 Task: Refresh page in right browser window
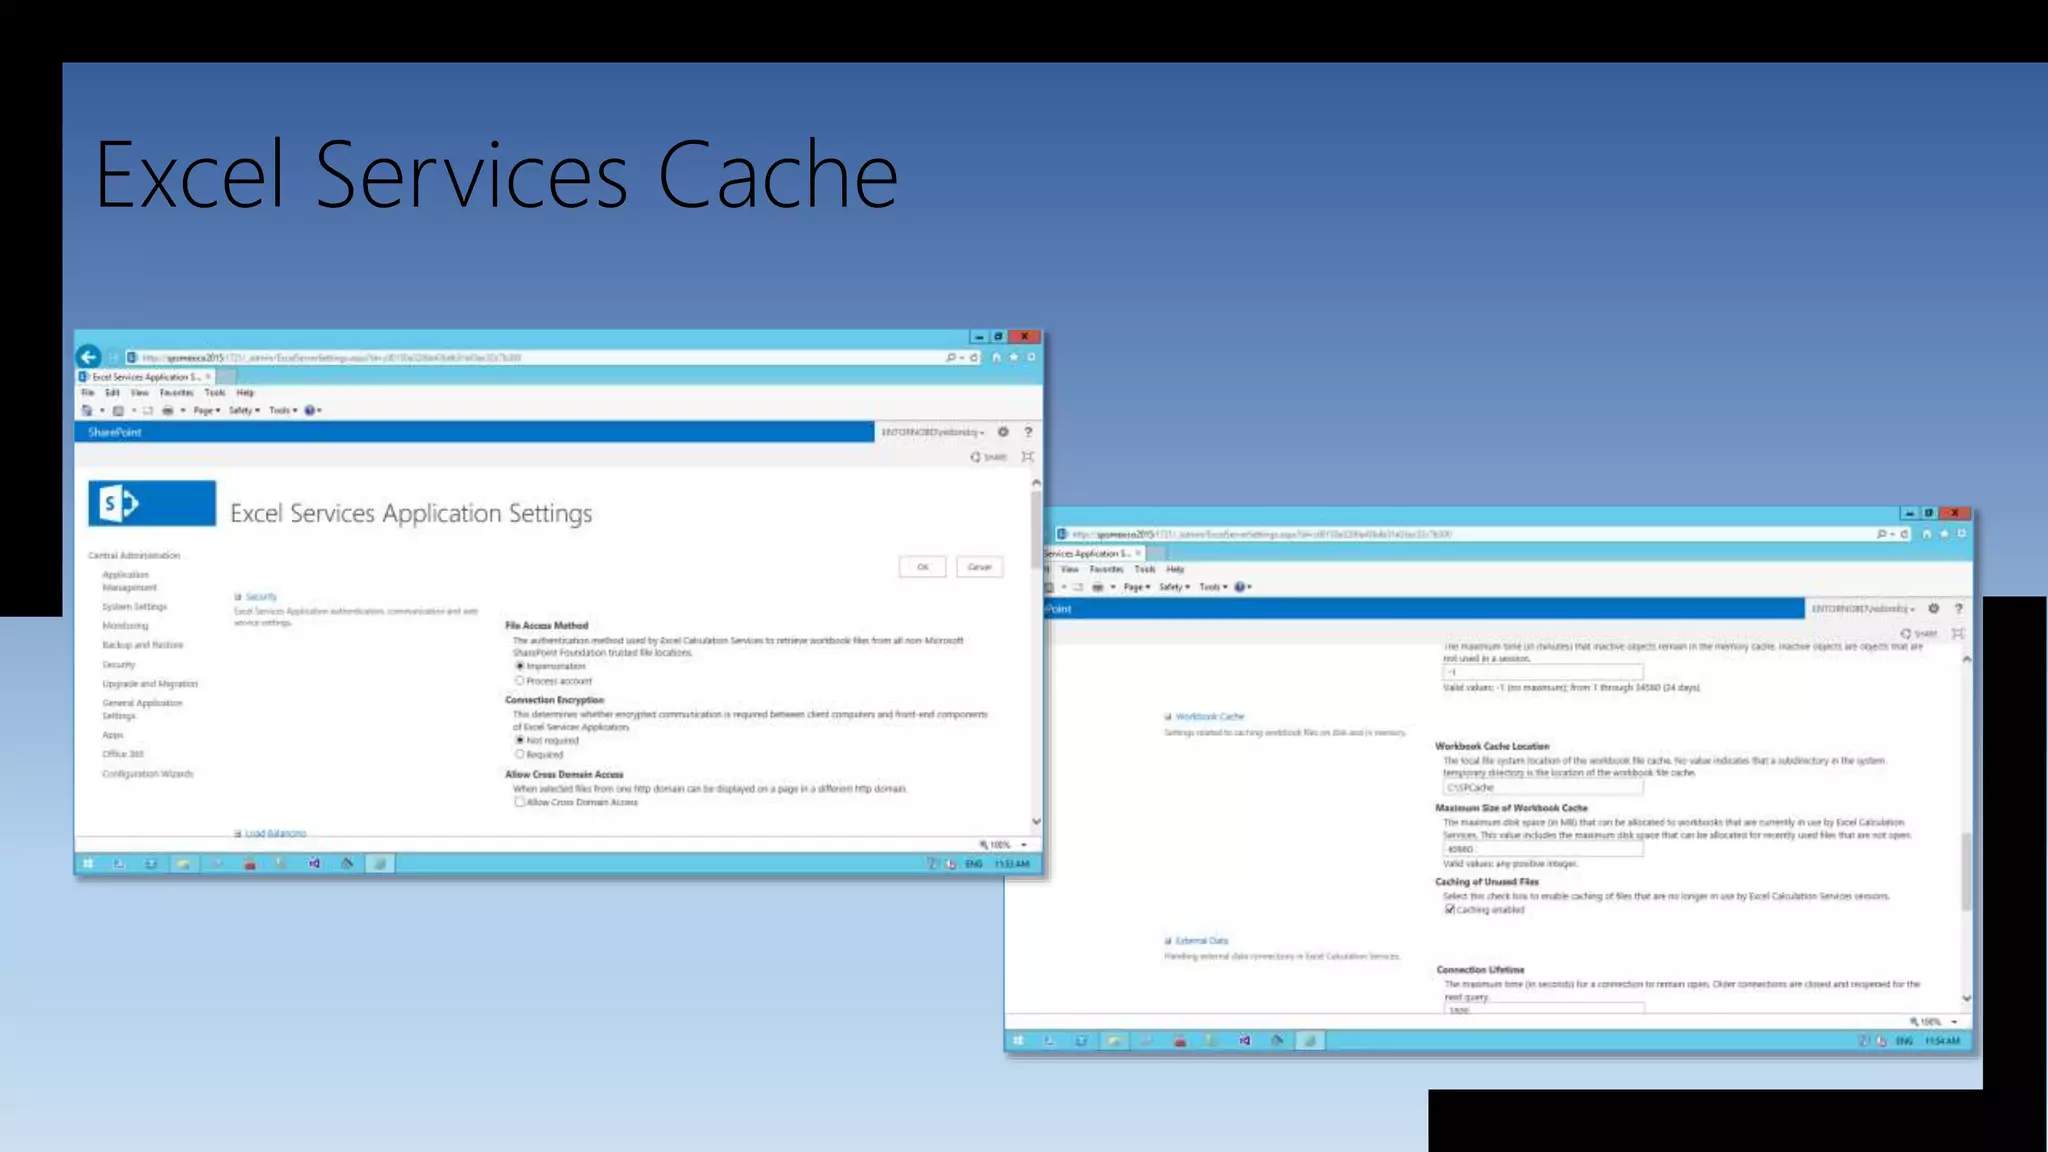(x=1905, y=534)
